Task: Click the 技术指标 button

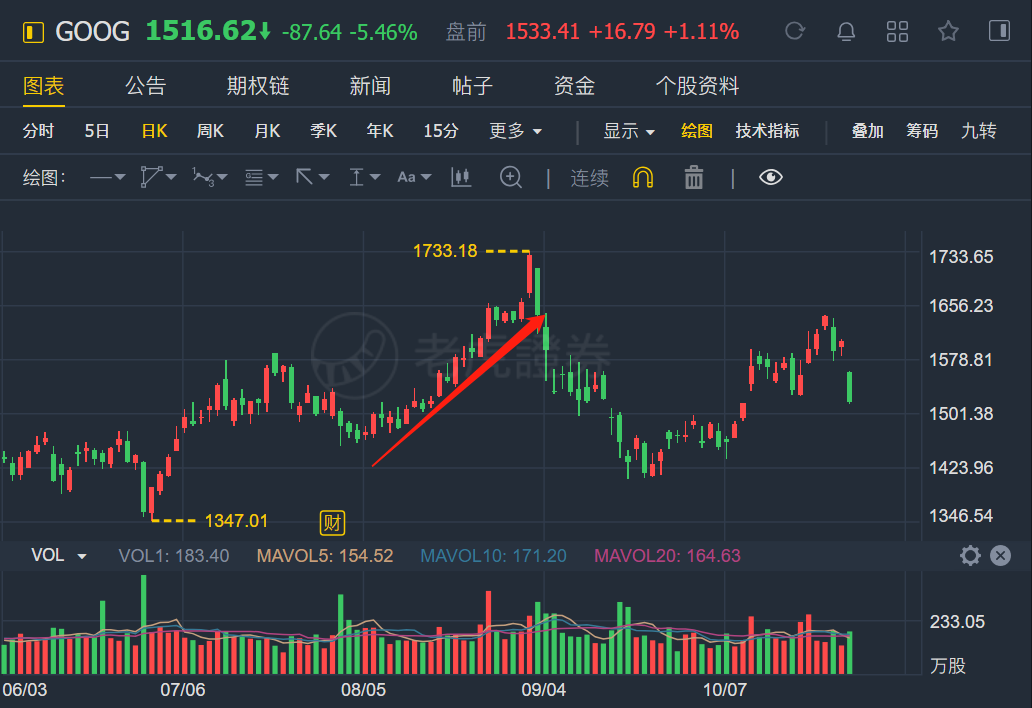Action: click(767, 131)
